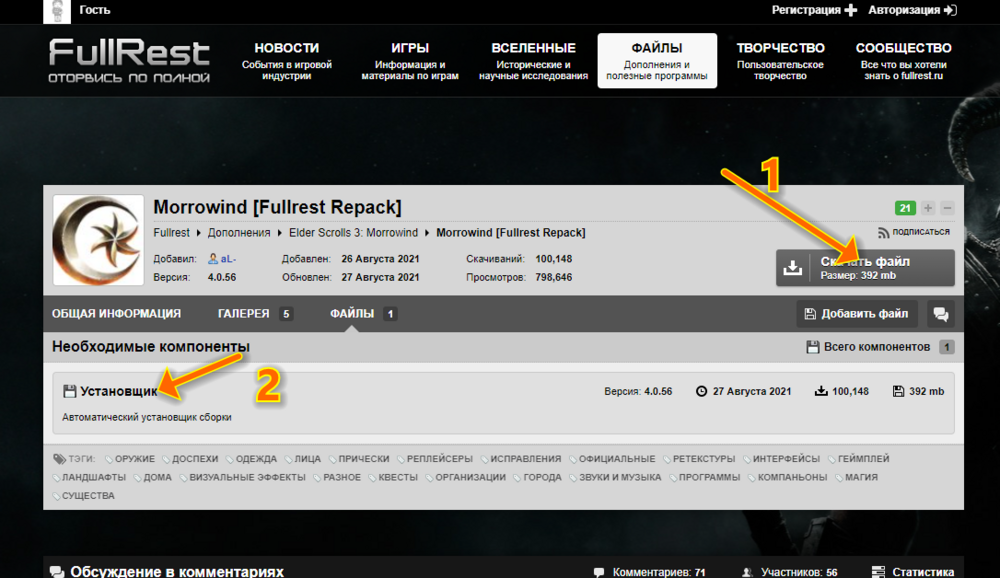Viewport: 1000px width, 578px height.
Task: Switch to the ГАЛЕРЕЯ tab
Action: click(255, 314)
